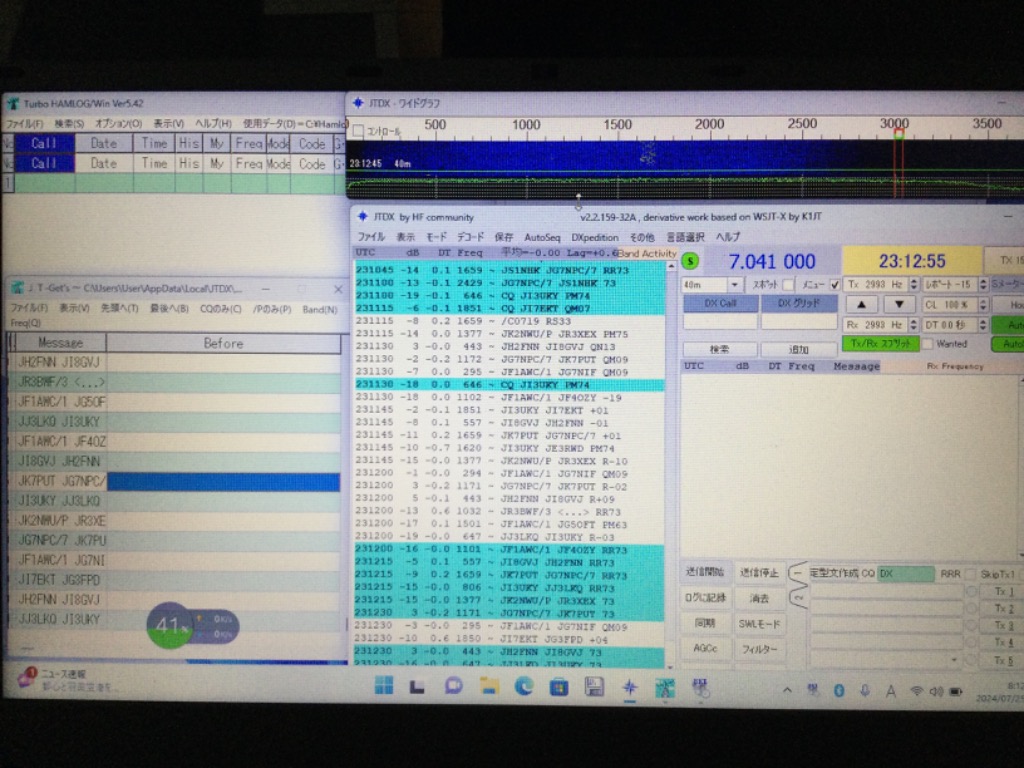The height and width of the screenshot is (768, 1024).
Task: Adjust the CL 100 % spinner arrows
Action: [983, 305]
